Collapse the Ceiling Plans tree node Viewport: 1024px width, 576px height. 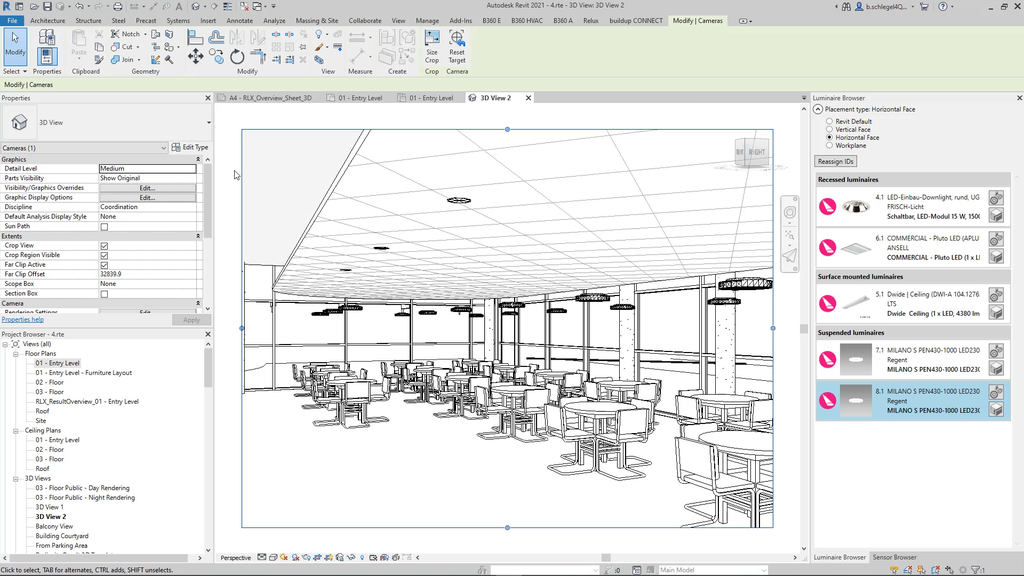point(16,431)
